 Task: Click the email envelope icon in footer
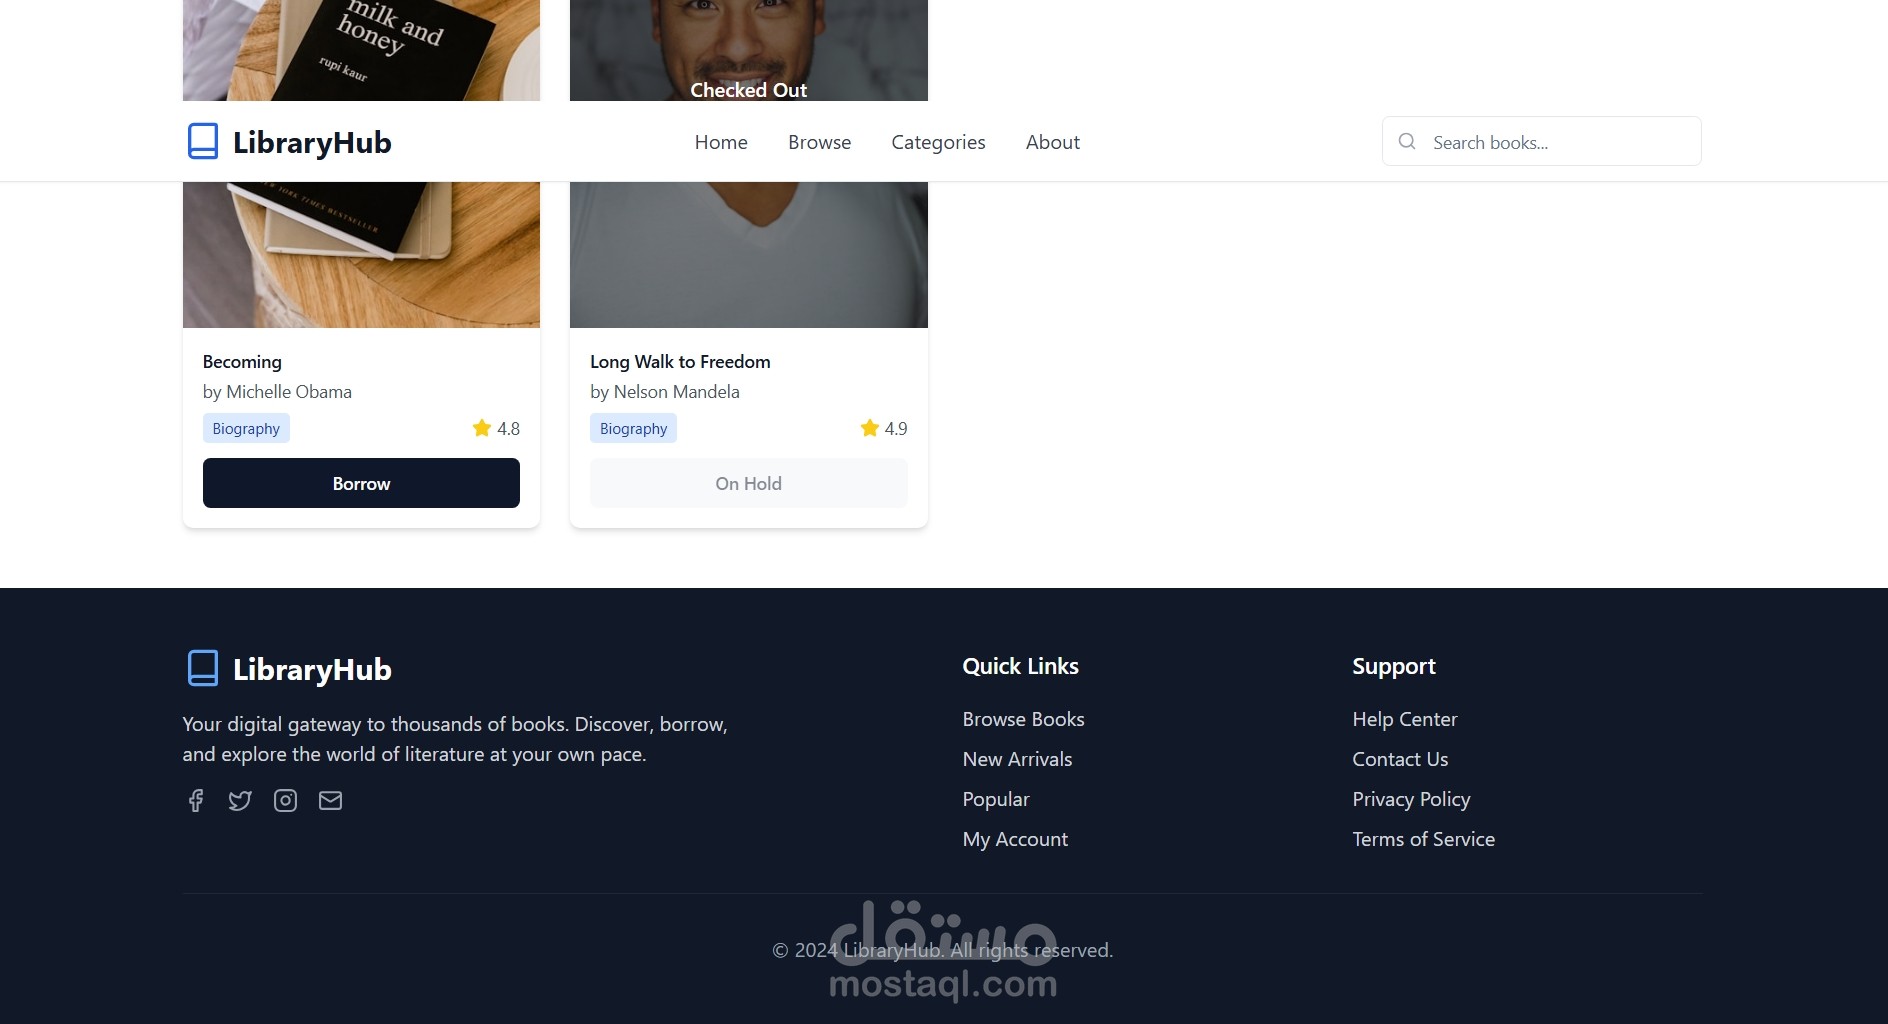tap(330, 800)
